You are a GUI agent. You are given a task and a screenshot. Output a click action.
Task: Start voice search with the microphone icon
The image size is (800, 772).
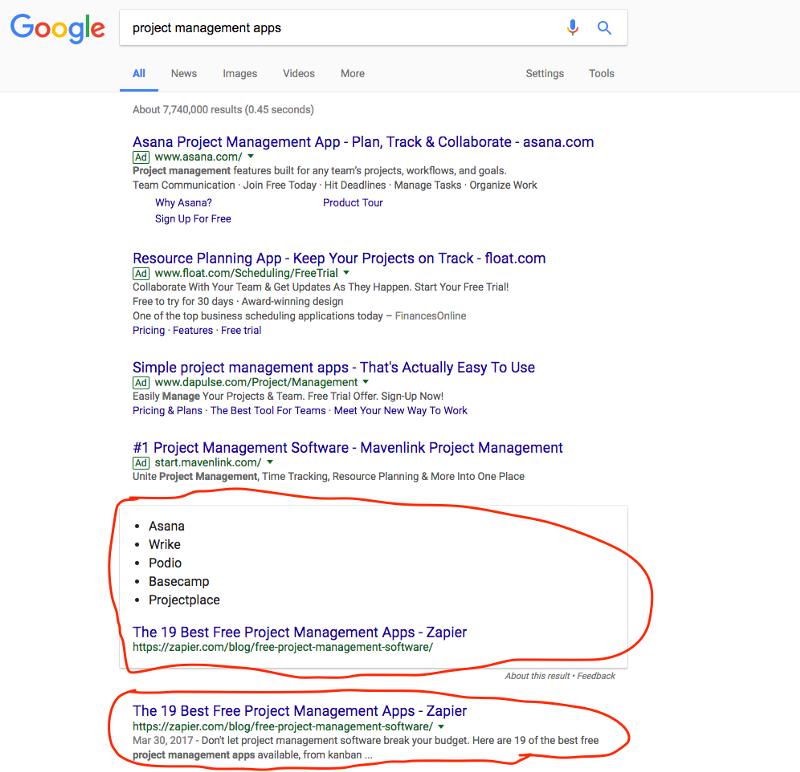pyautogui.click(x=572, y=28)
